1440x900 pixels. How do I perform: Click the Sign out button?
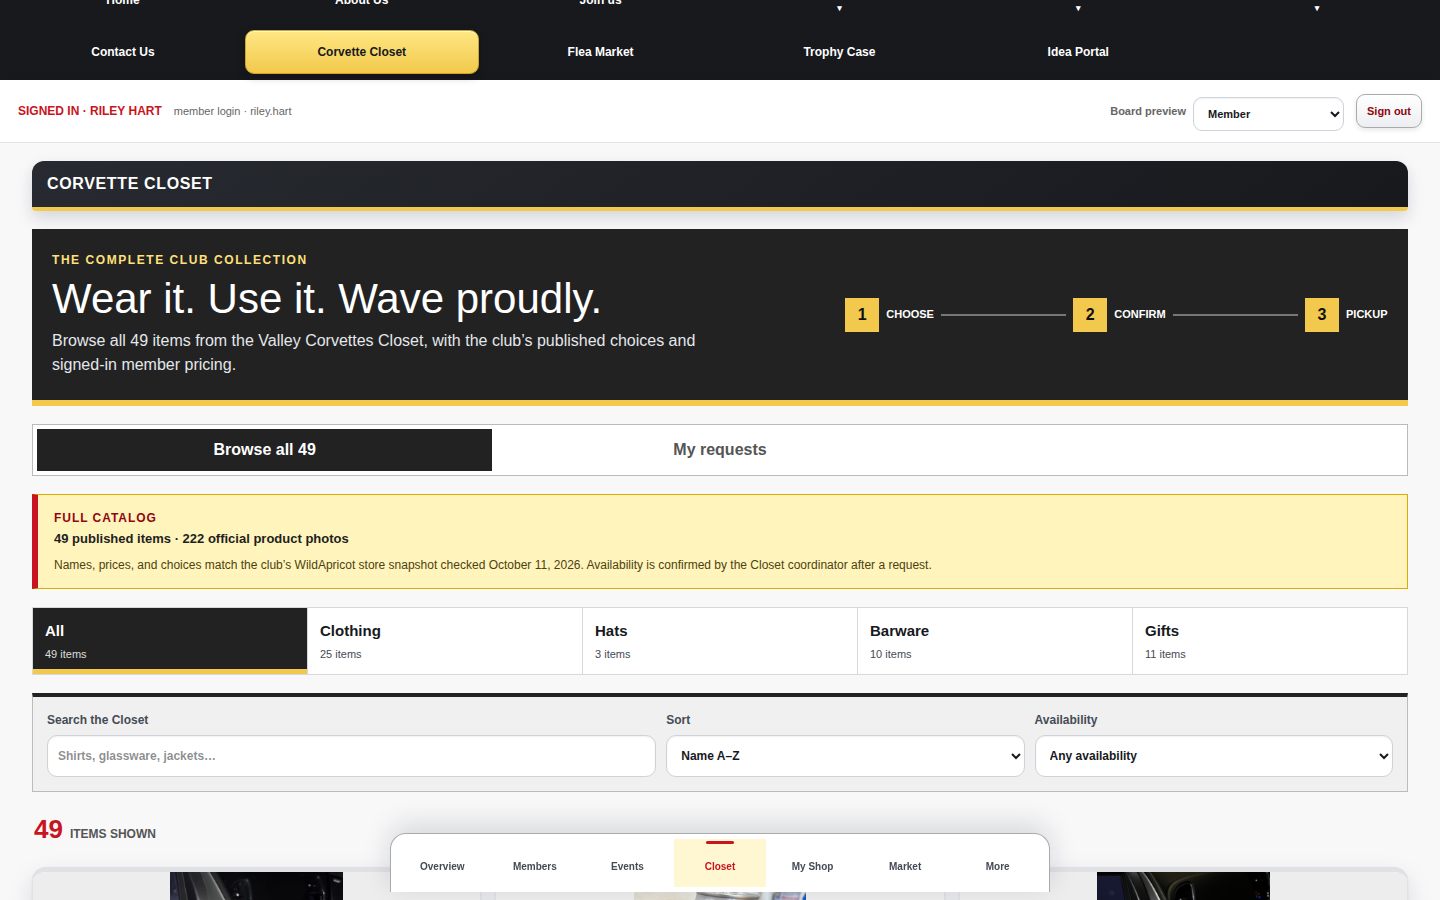pos(1388,111)
